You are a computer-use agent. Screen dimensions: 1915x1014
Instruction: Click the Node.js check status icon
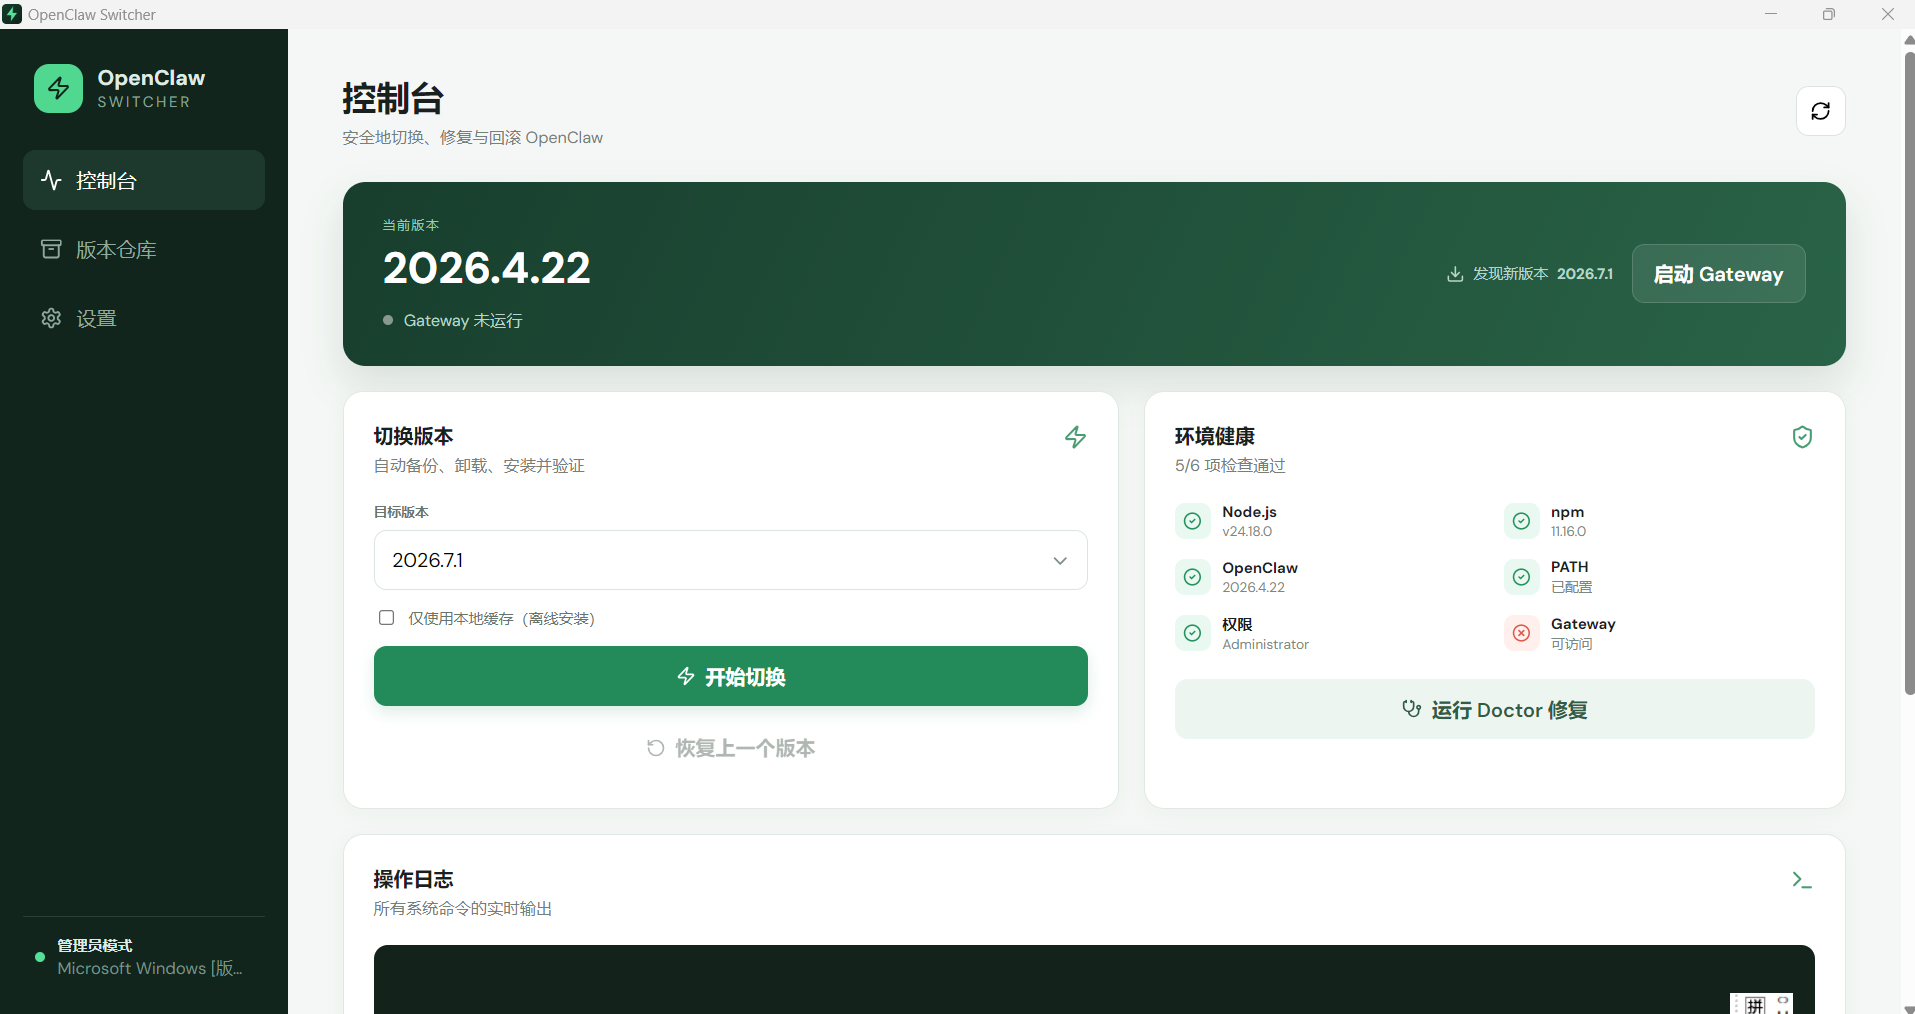[1192, 521]
